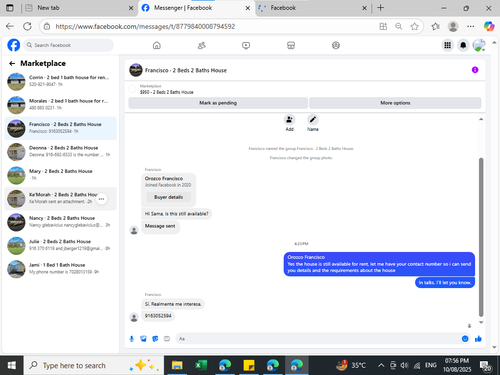
Task: Open the Windows notification center icon
Action: [486, 366]
